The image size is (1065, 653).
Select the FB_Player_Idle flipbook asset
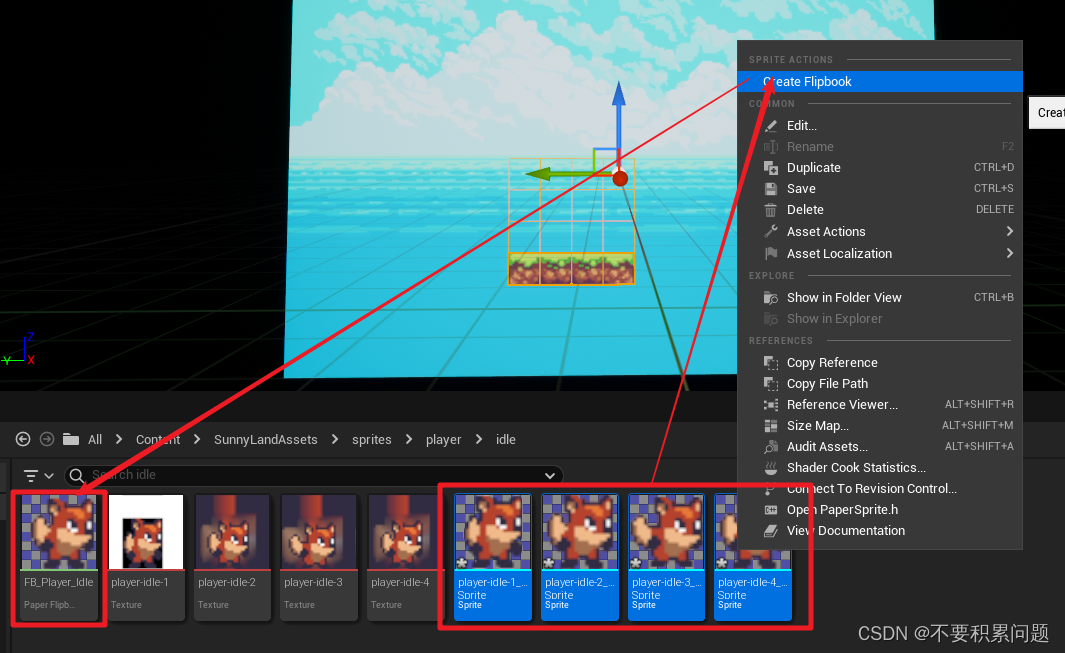pyautogui.click(x=59, y=557)
